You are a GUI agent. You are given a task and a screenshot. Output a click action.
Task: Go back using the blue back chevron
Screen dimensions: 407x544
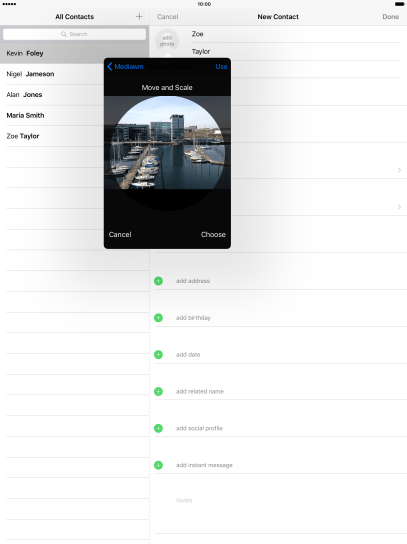110,66
